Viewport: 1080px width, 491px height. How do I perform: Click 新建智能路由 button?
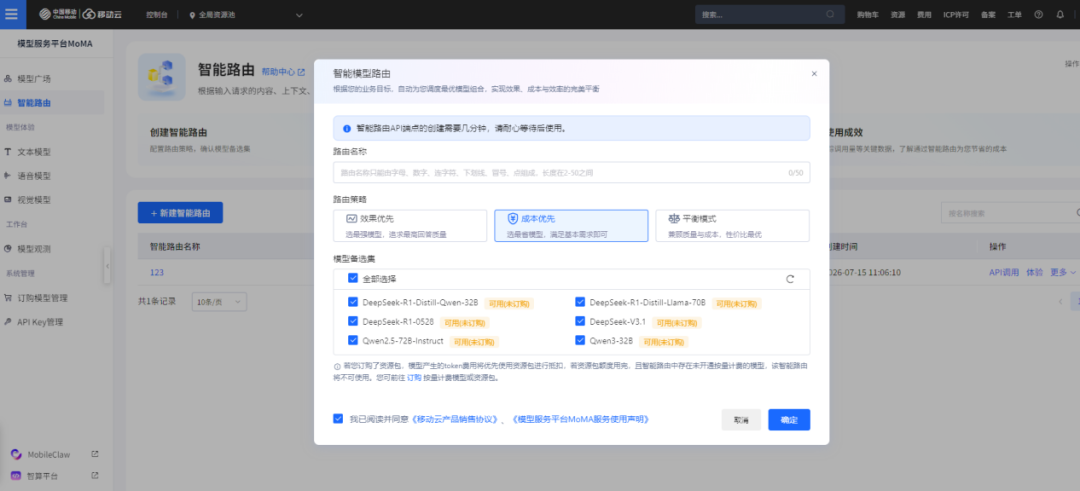180,213
